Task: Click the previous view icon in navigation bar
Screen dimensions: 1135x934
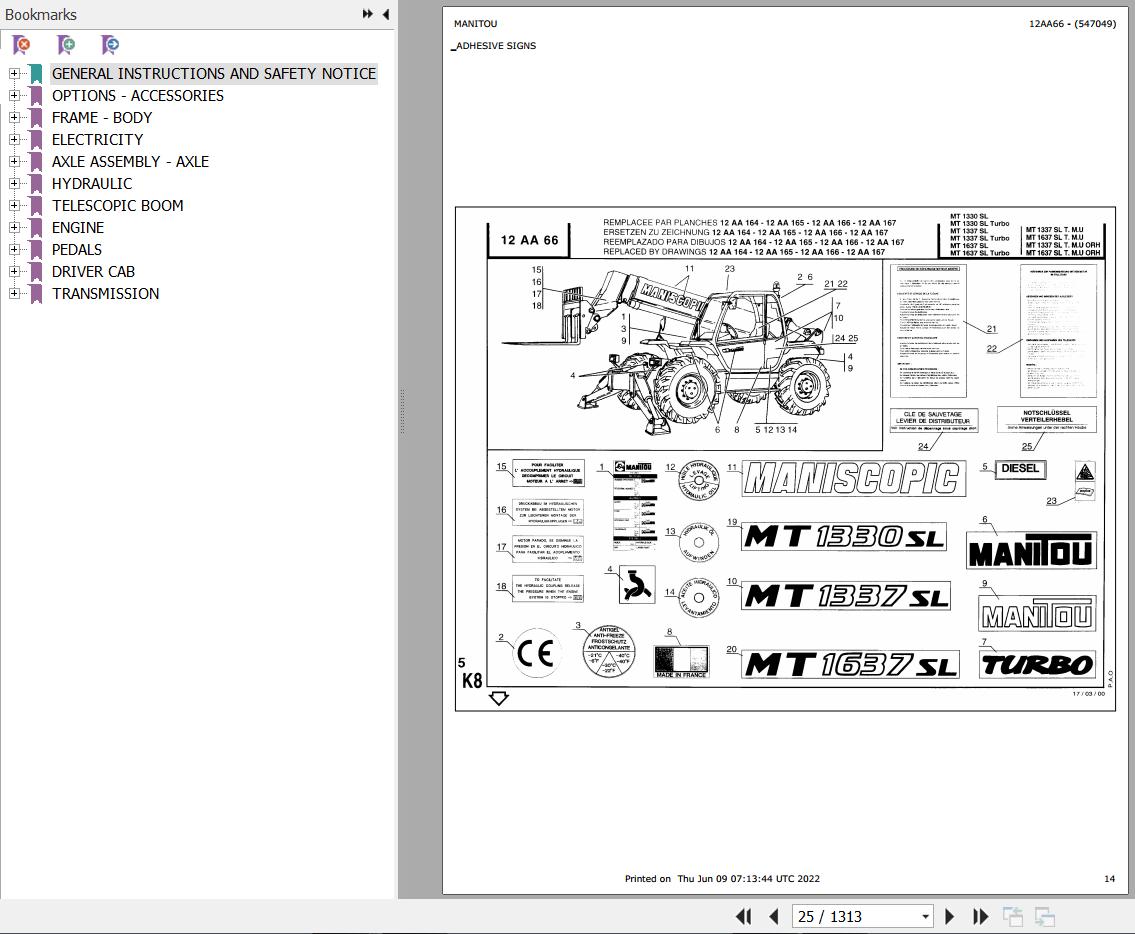Action: pos(1013,917)
